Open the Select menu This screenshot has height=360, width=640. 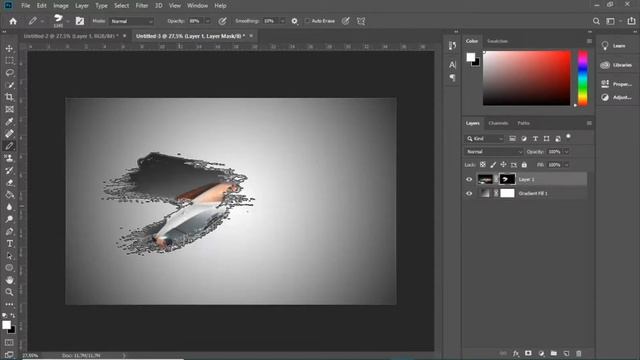121,6
